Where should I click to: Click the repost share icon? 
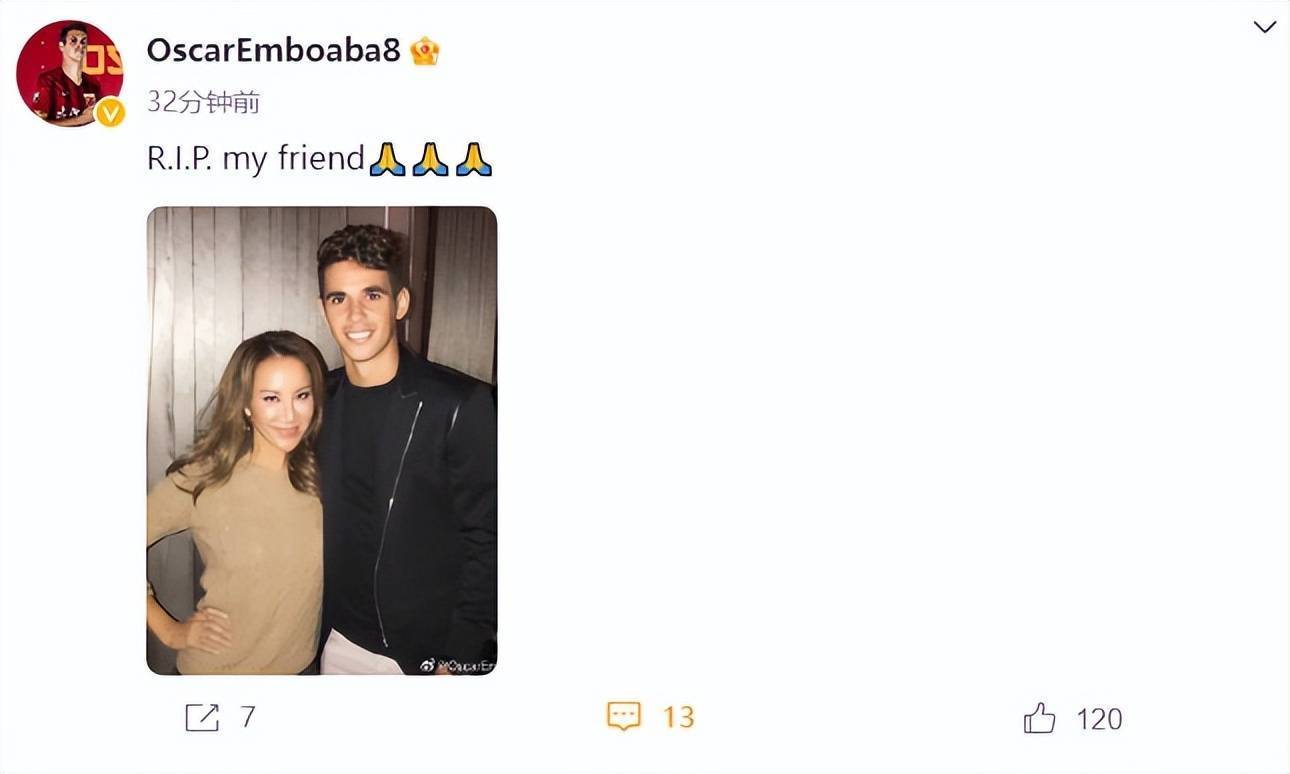202,717
